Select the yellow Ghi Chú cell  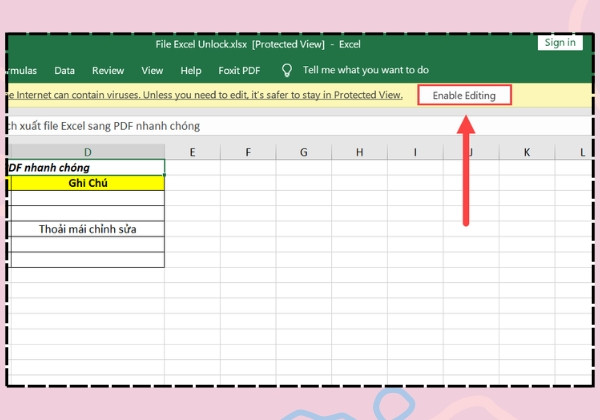pos(88,183)
